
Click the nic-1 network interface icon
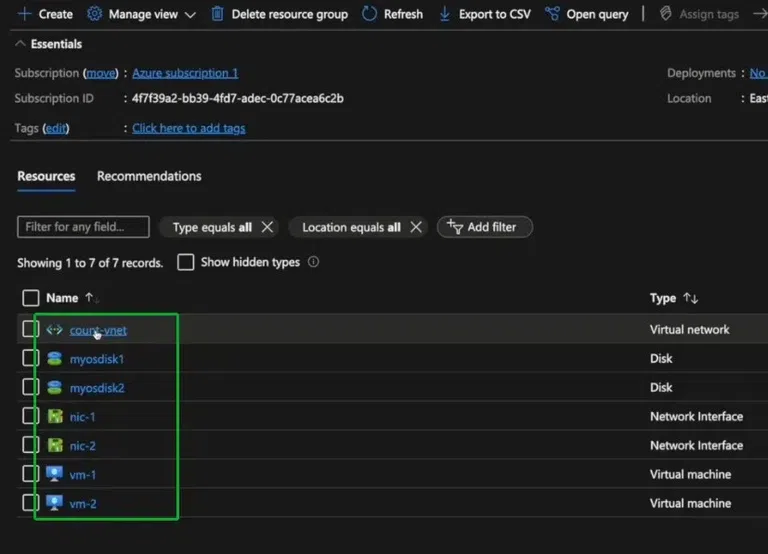pyautogui.click(x=55, y=416)
